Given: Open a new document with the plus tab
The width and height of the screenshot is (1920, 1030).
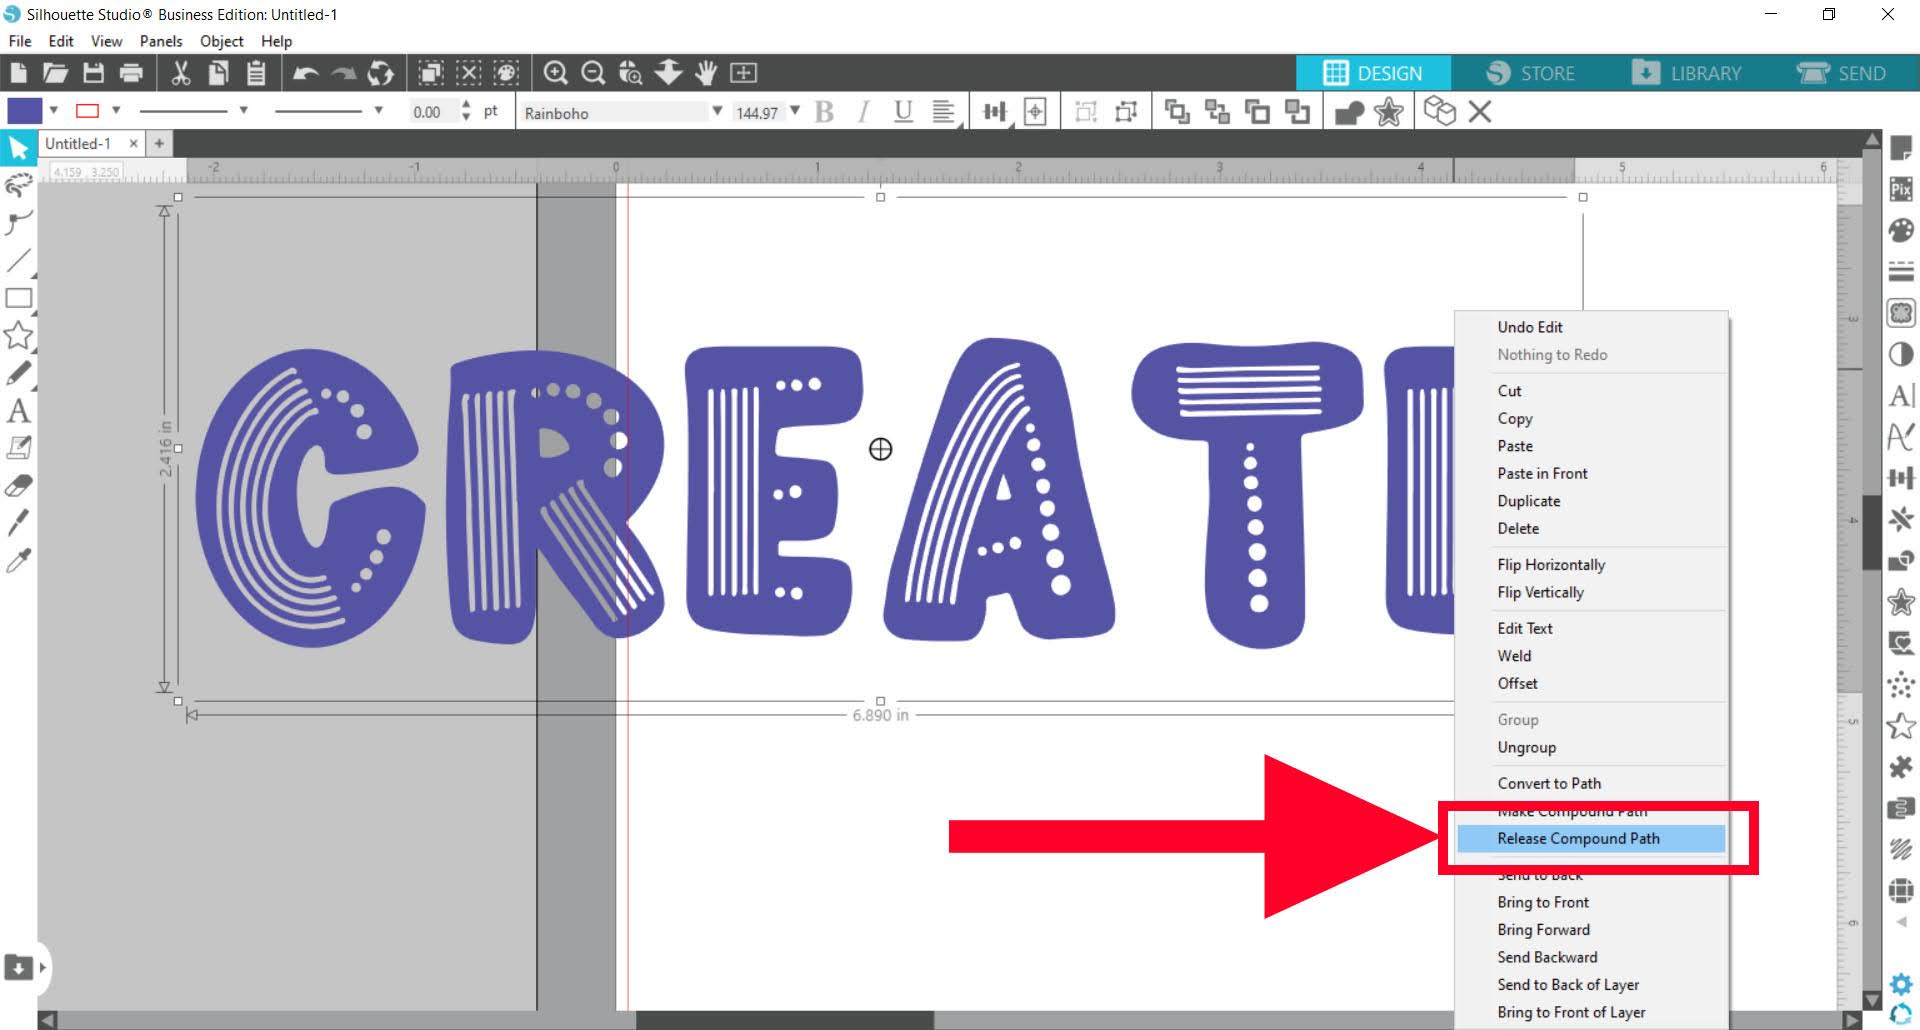Looking at the screenshot, I should coord(159,143).
